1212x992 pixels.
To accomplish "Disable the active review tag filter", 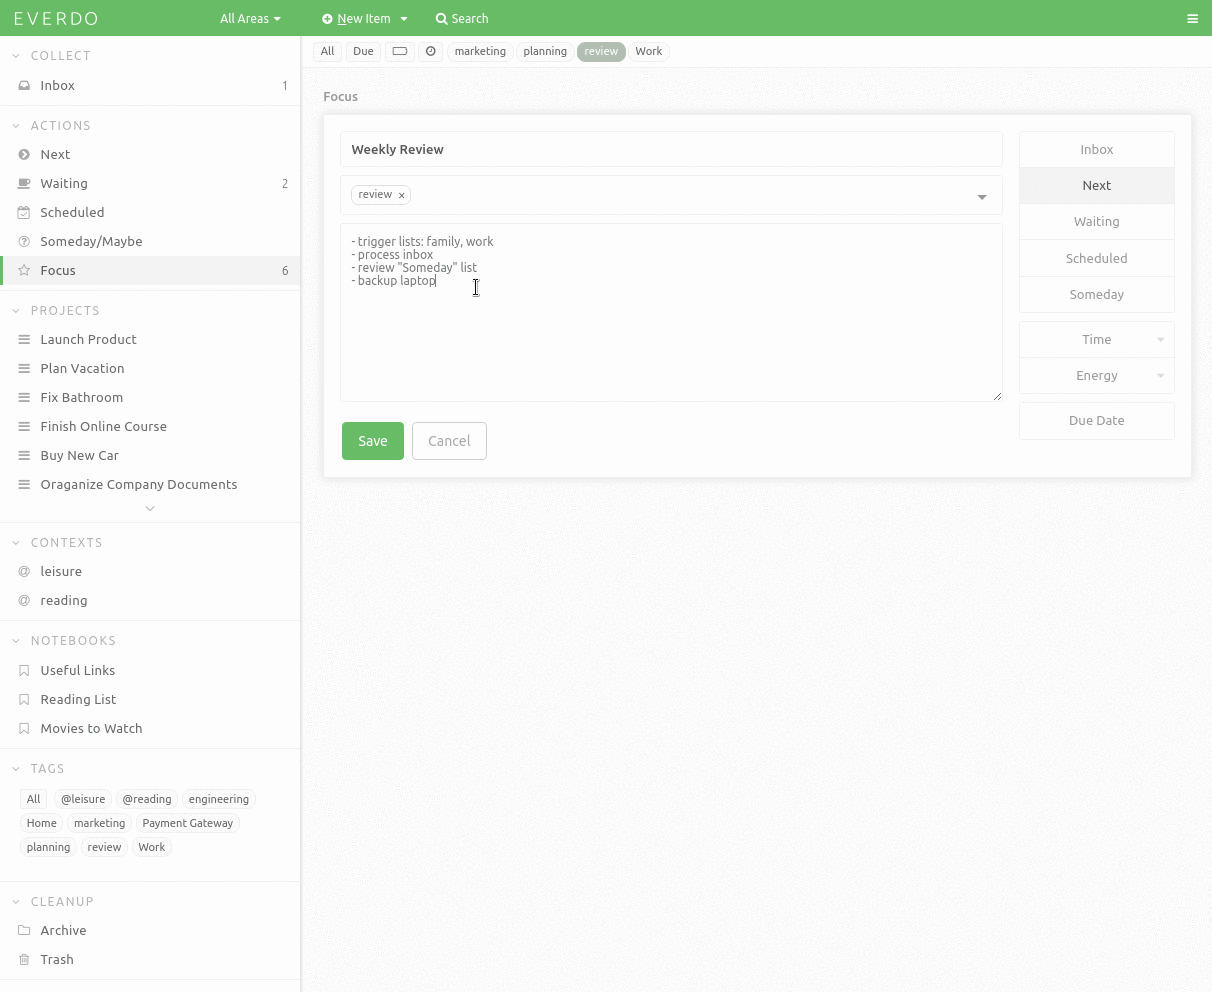I will coord(600,51).
